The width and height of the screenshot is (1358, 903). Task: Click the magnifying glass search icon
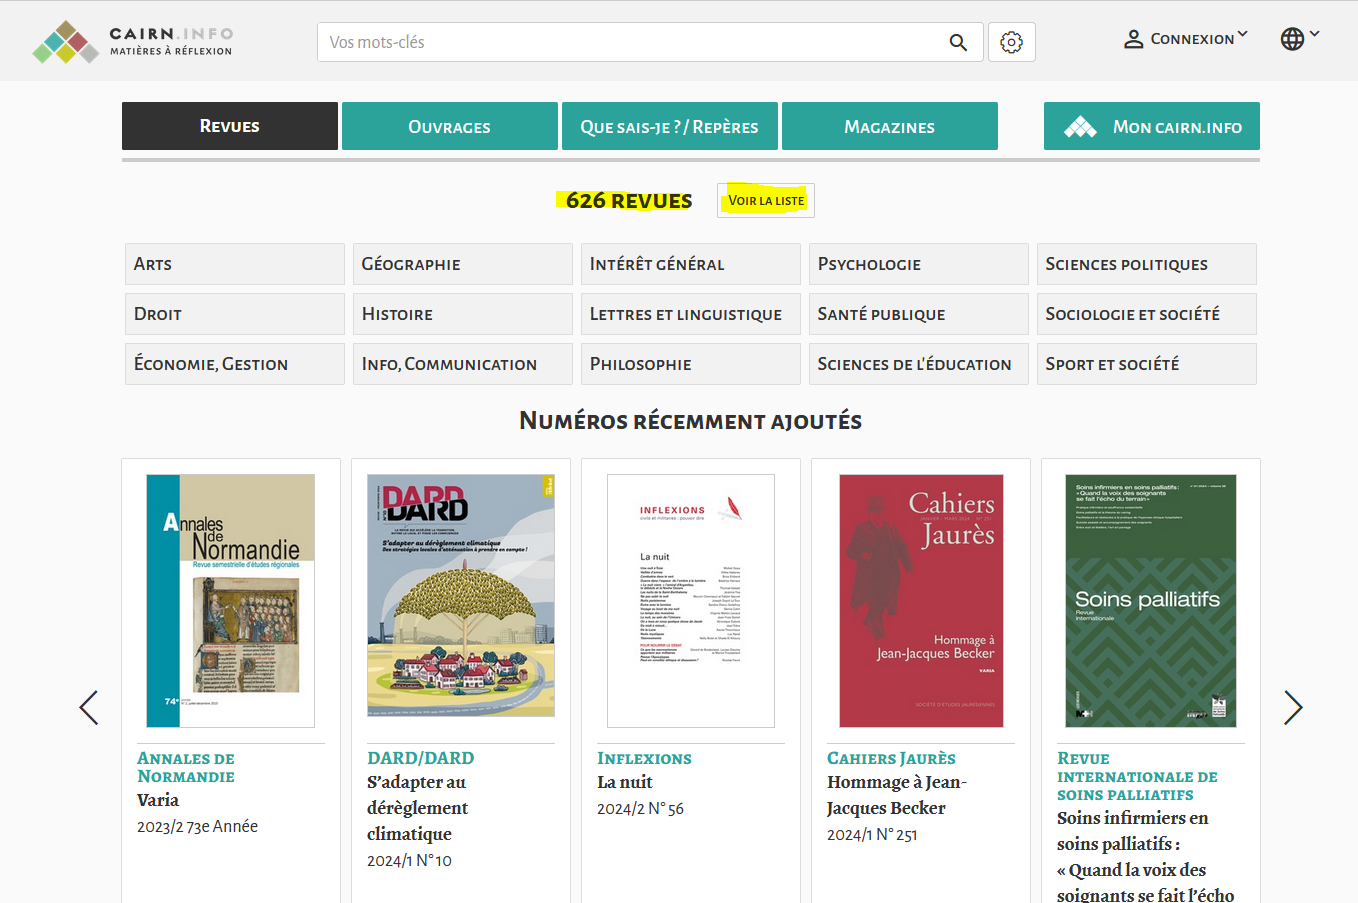(958, 42)
